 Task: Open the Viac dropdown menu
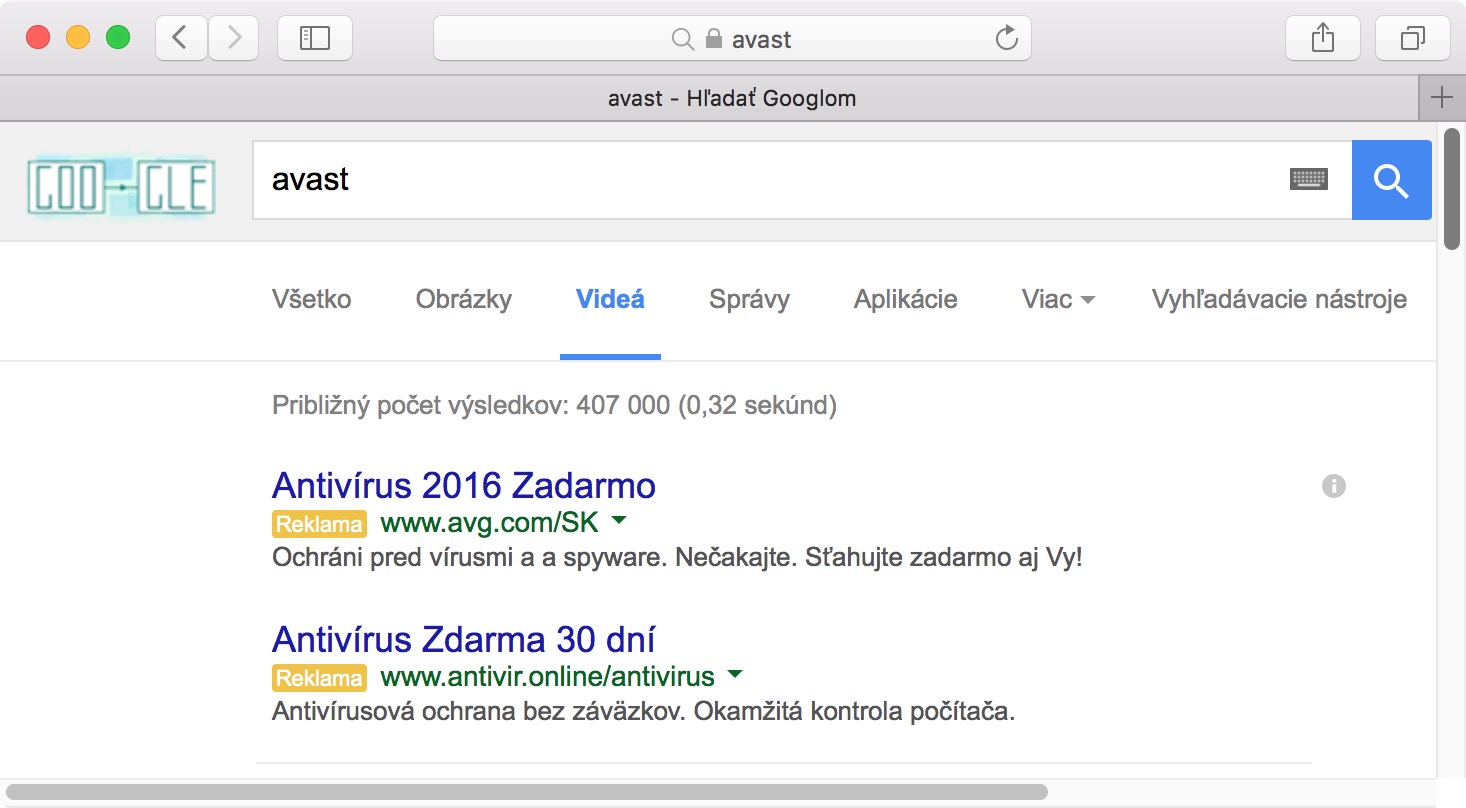click(x=1058, y=299)
